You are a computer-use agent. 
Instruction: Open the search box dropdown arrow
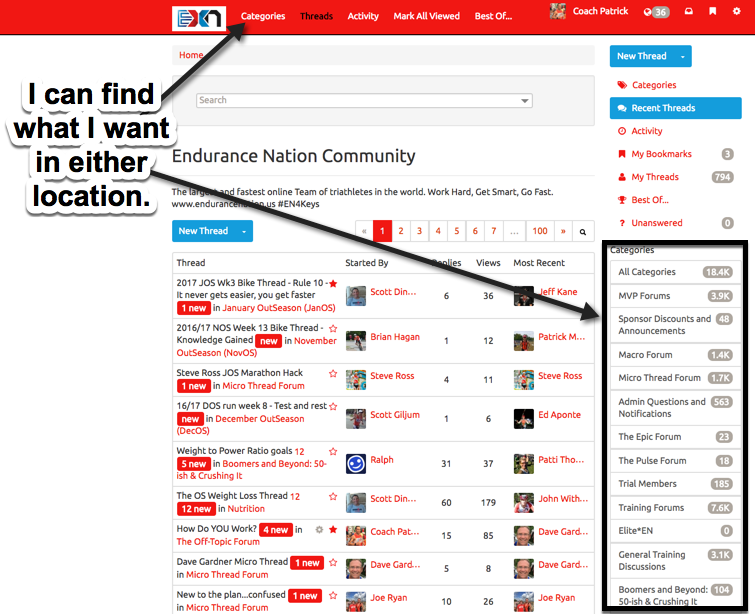(x=525, y=101)
